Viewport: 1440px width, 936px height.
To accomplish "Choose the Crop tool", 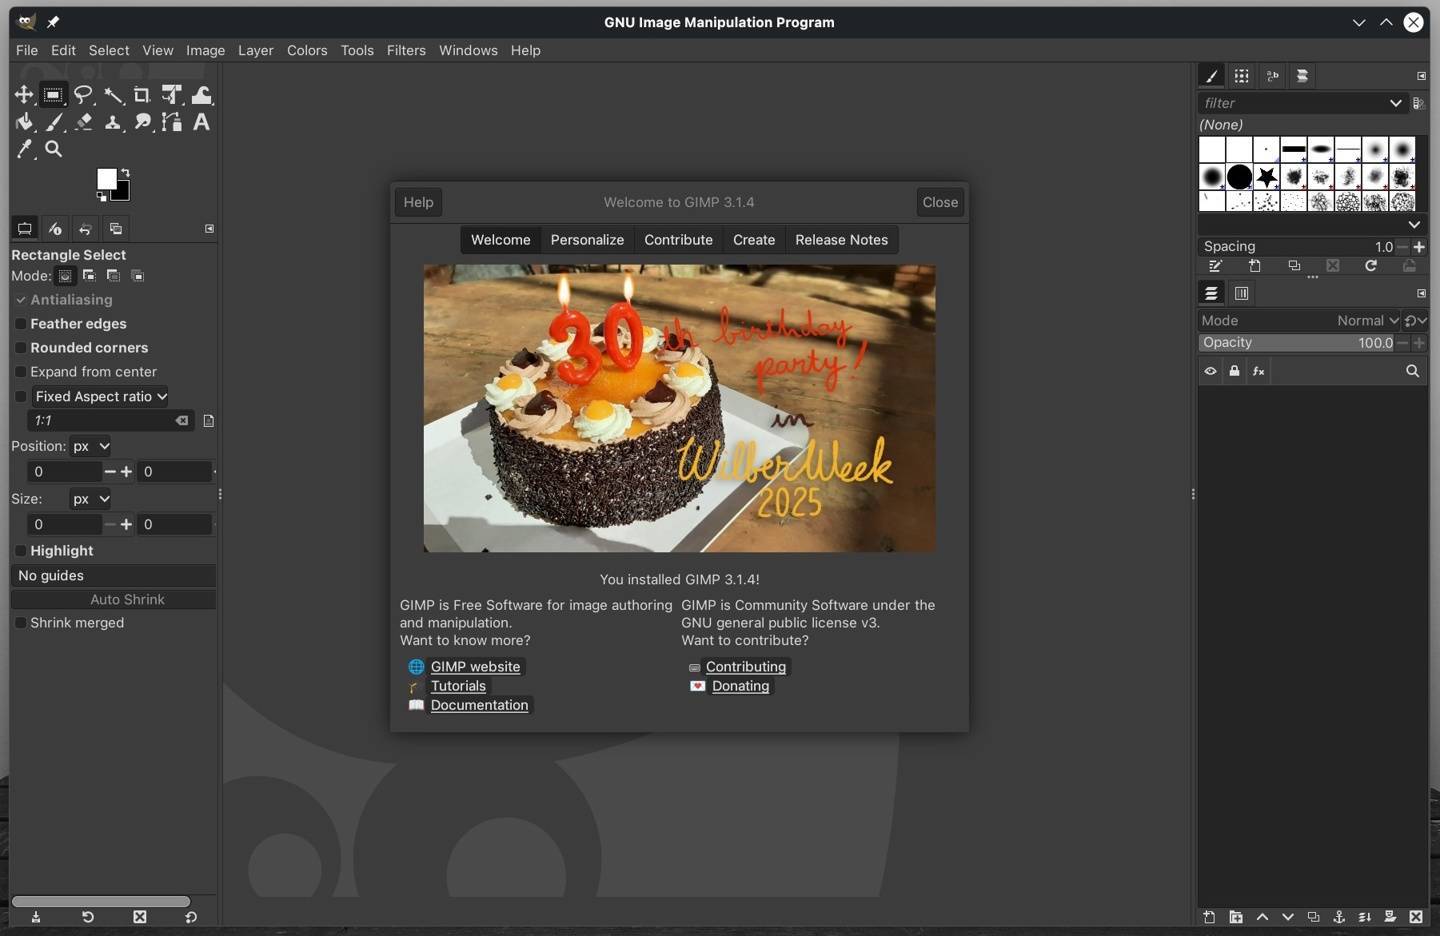I will [x=142, y=95].
